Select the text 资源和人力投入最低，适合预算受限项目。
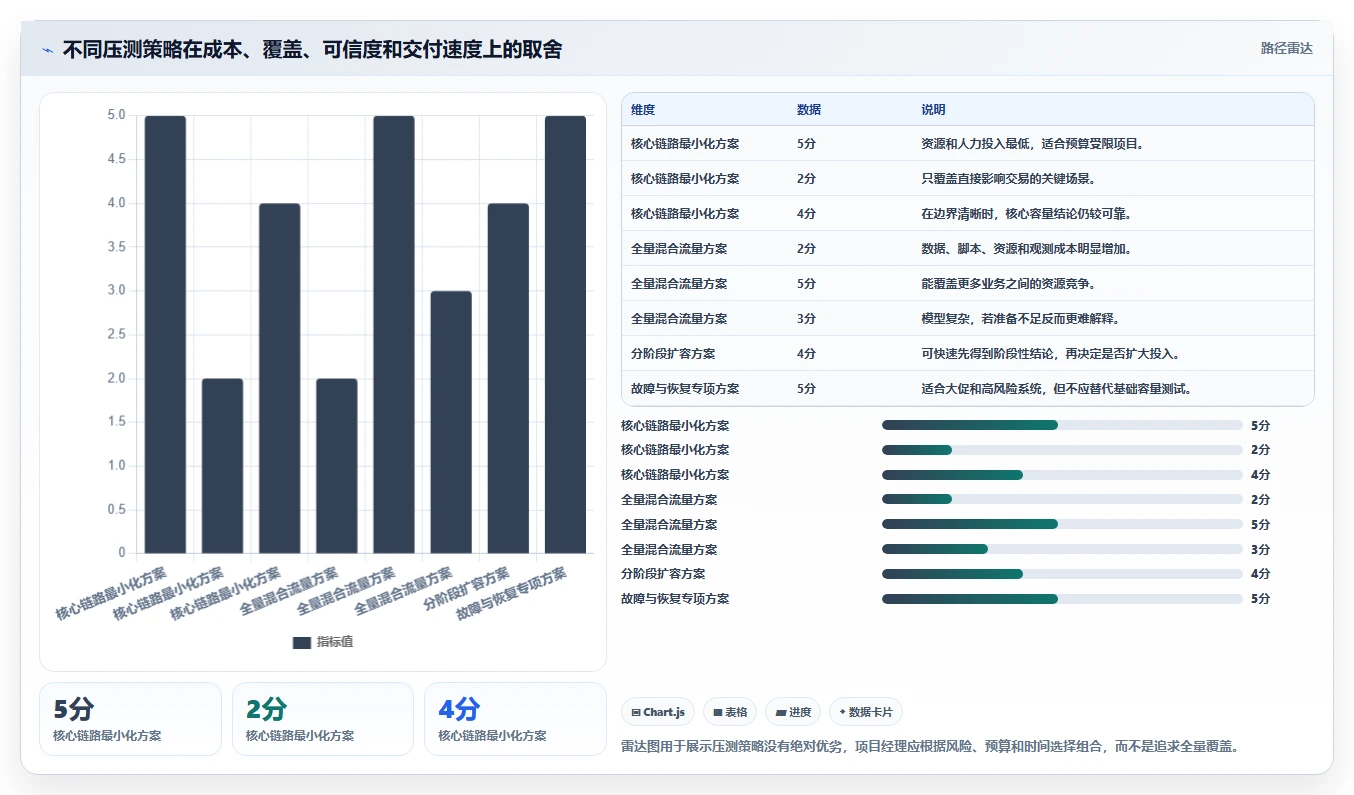 1032,144
